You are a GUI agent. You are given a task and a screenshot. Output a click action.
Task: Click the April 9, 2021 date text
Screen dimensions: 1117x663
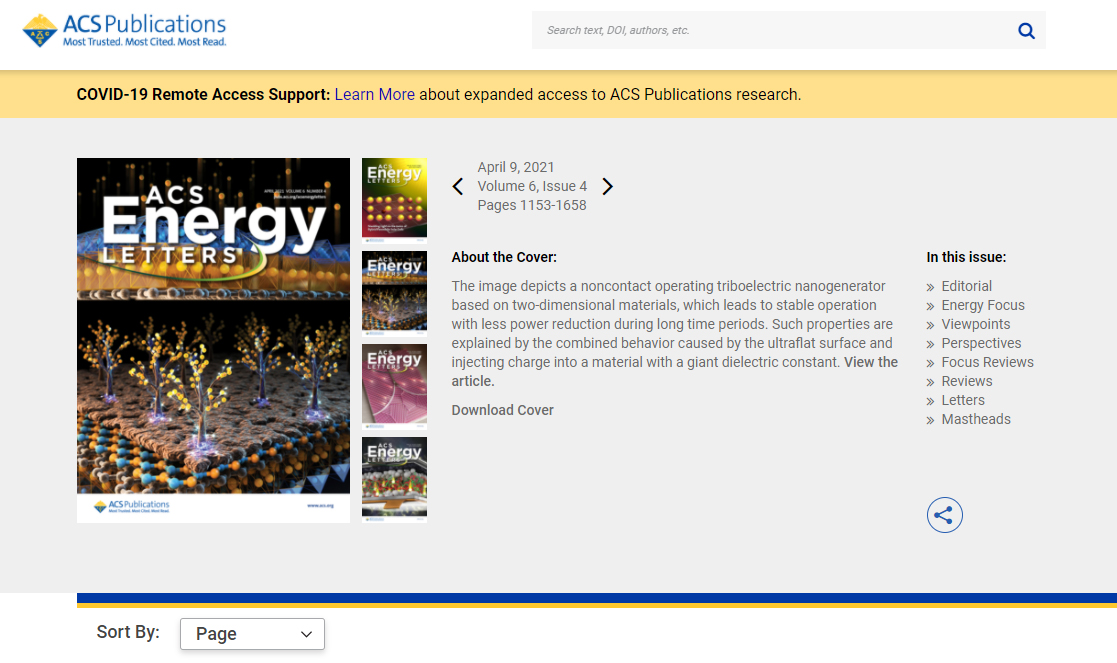pos(516,167)
